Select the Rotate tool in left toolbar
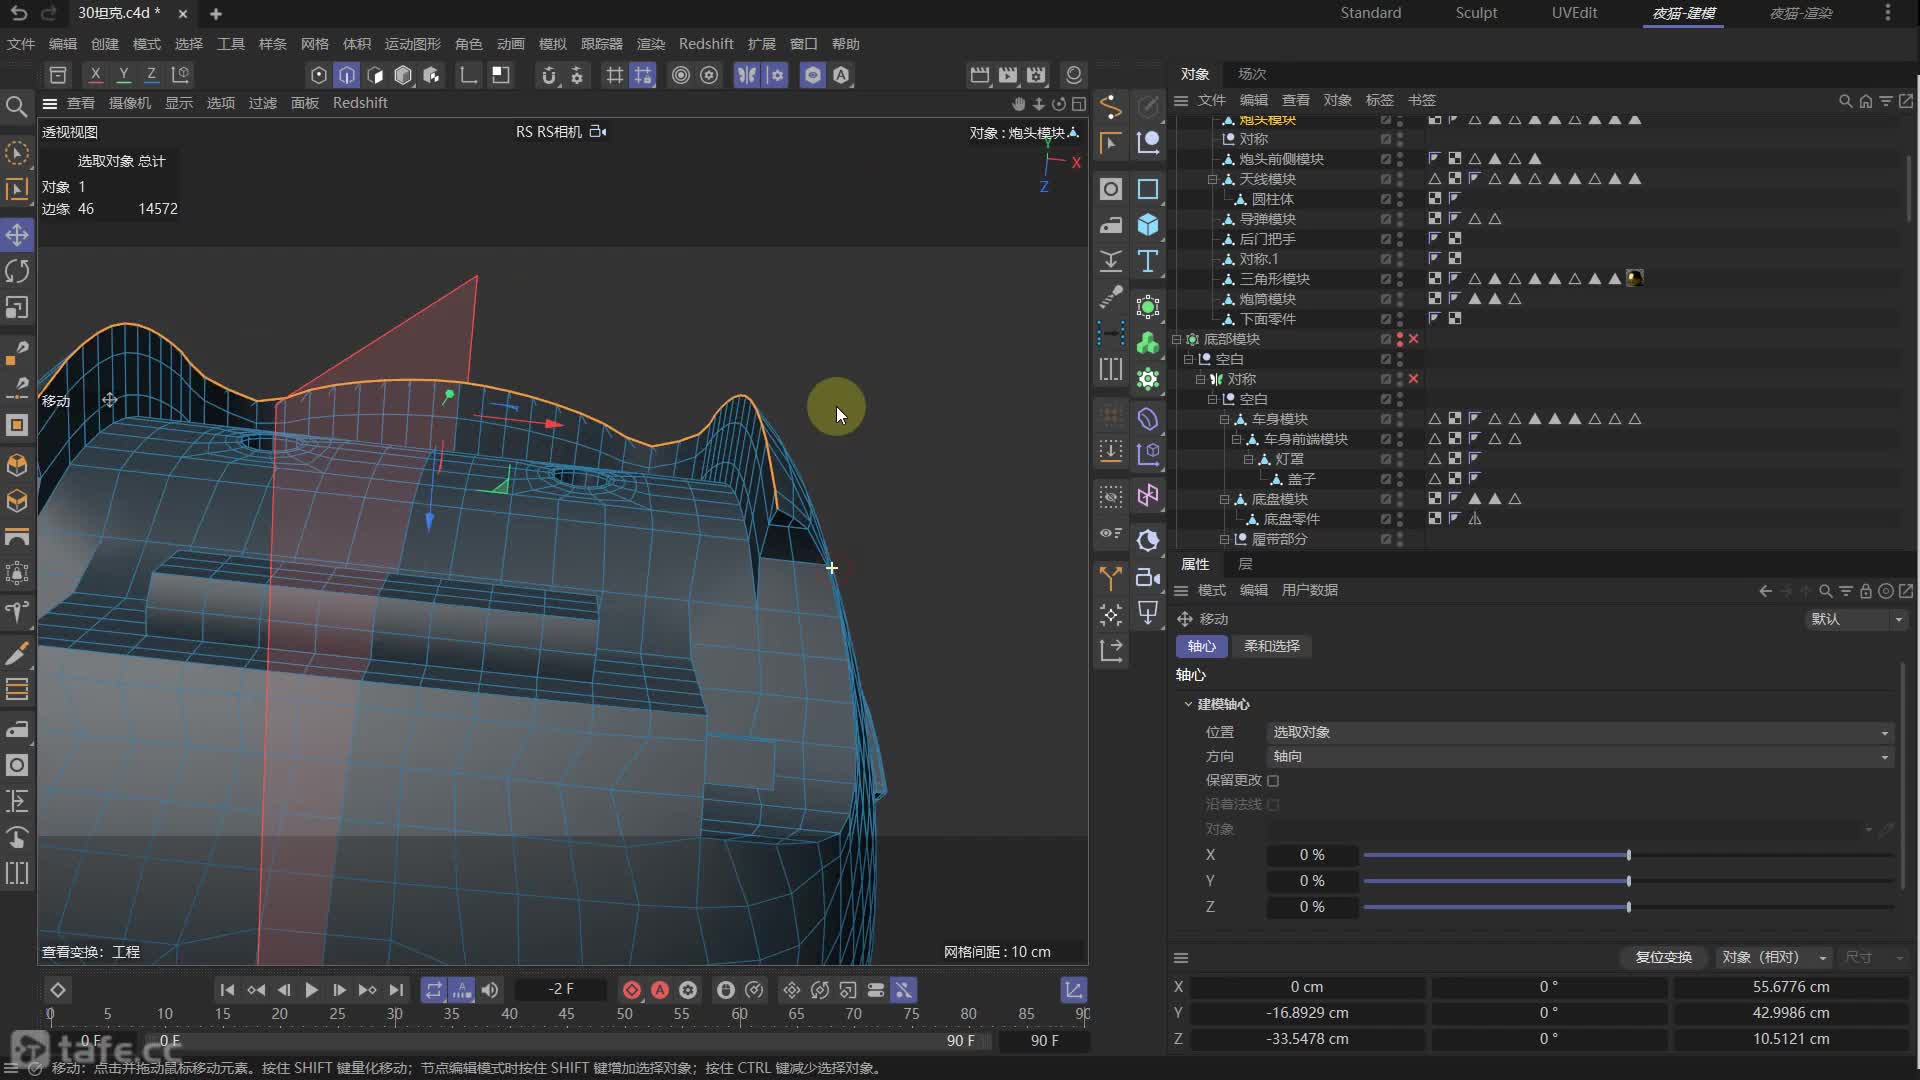 point(17,271)
